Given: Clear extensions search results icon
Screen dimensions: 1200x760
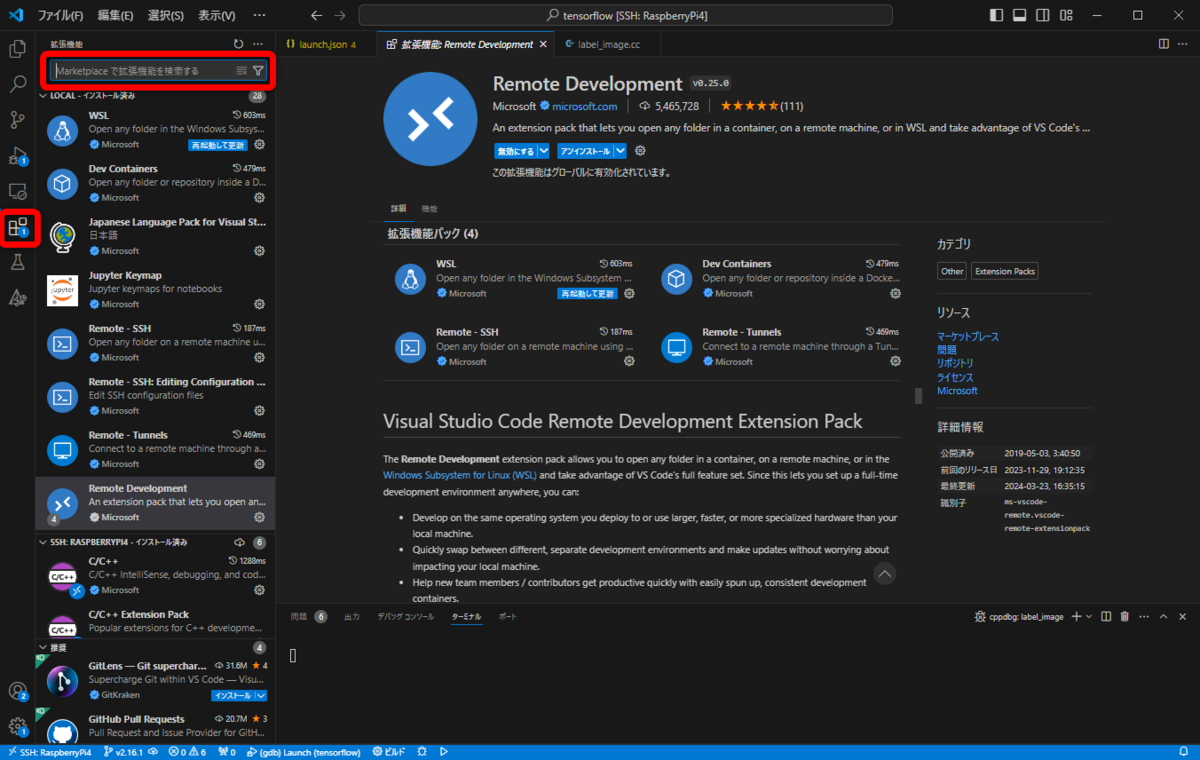Looking at the screenshot, I should pyautogui.click(x=241, y=71).
